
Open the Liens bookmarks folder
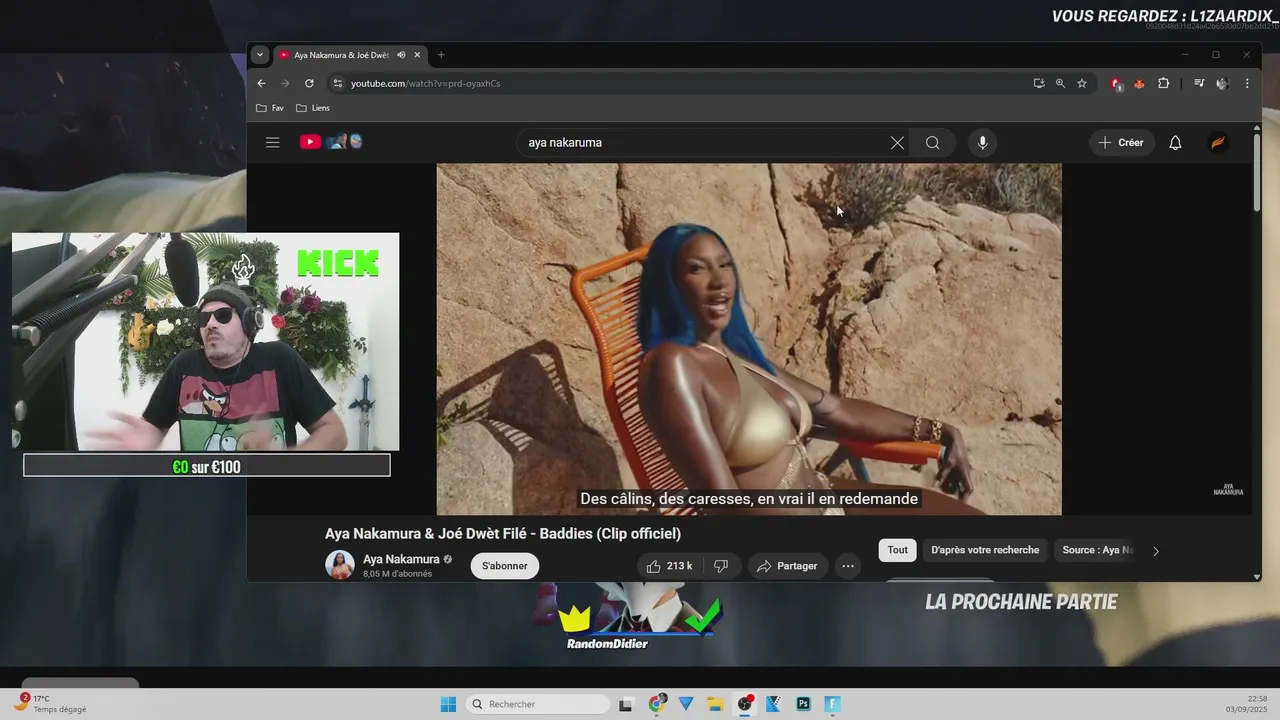click(313, 108)
